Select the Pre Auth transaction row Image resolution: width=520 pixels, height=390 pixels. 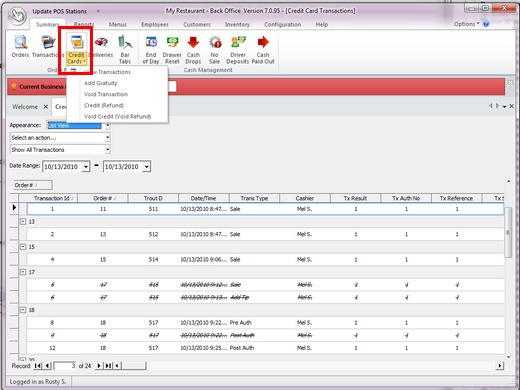click(x=265, y=323)
